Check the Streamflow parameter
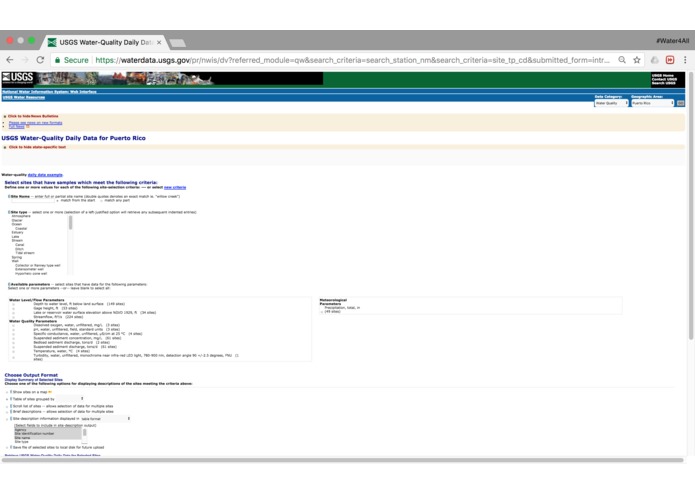 tap(13, 317)
